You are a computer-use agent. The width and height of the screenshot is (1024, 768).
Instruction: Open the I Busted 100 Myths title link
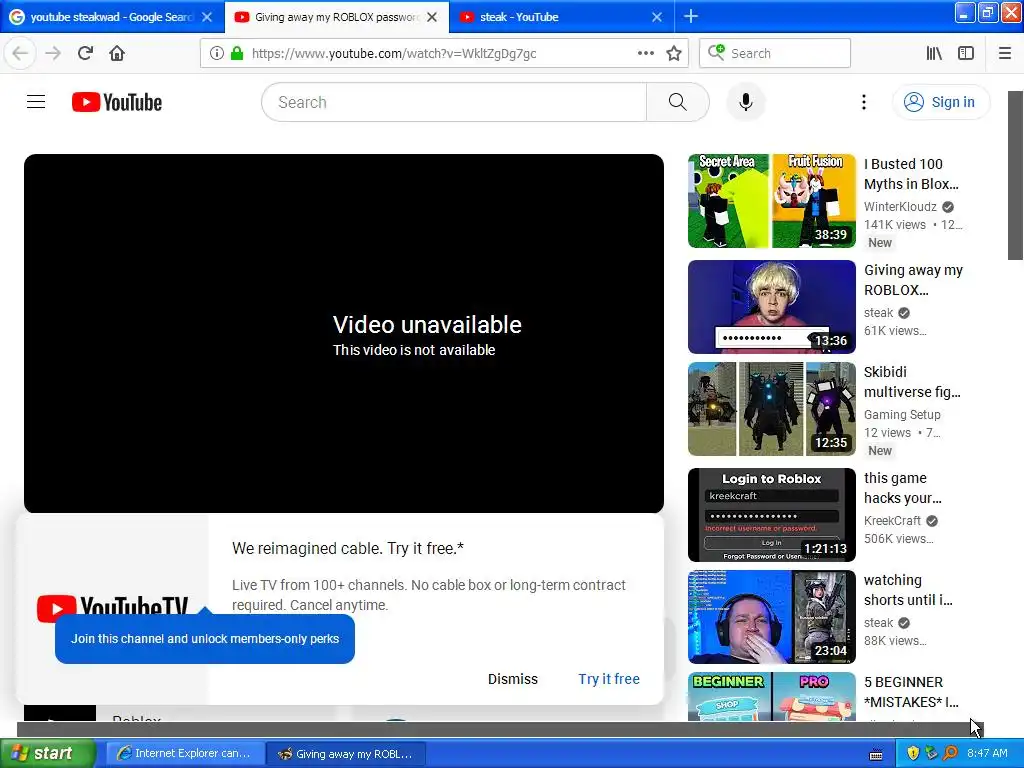point(912,174)
